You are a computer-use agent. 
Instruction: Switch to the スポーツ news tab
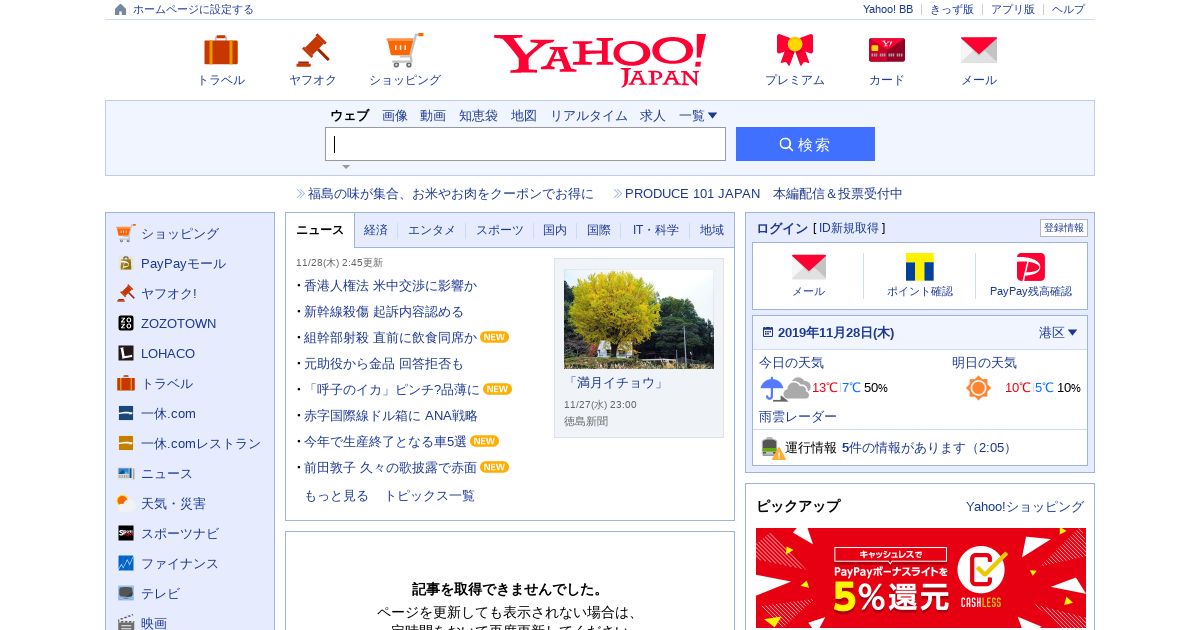(x=500, y=230)
